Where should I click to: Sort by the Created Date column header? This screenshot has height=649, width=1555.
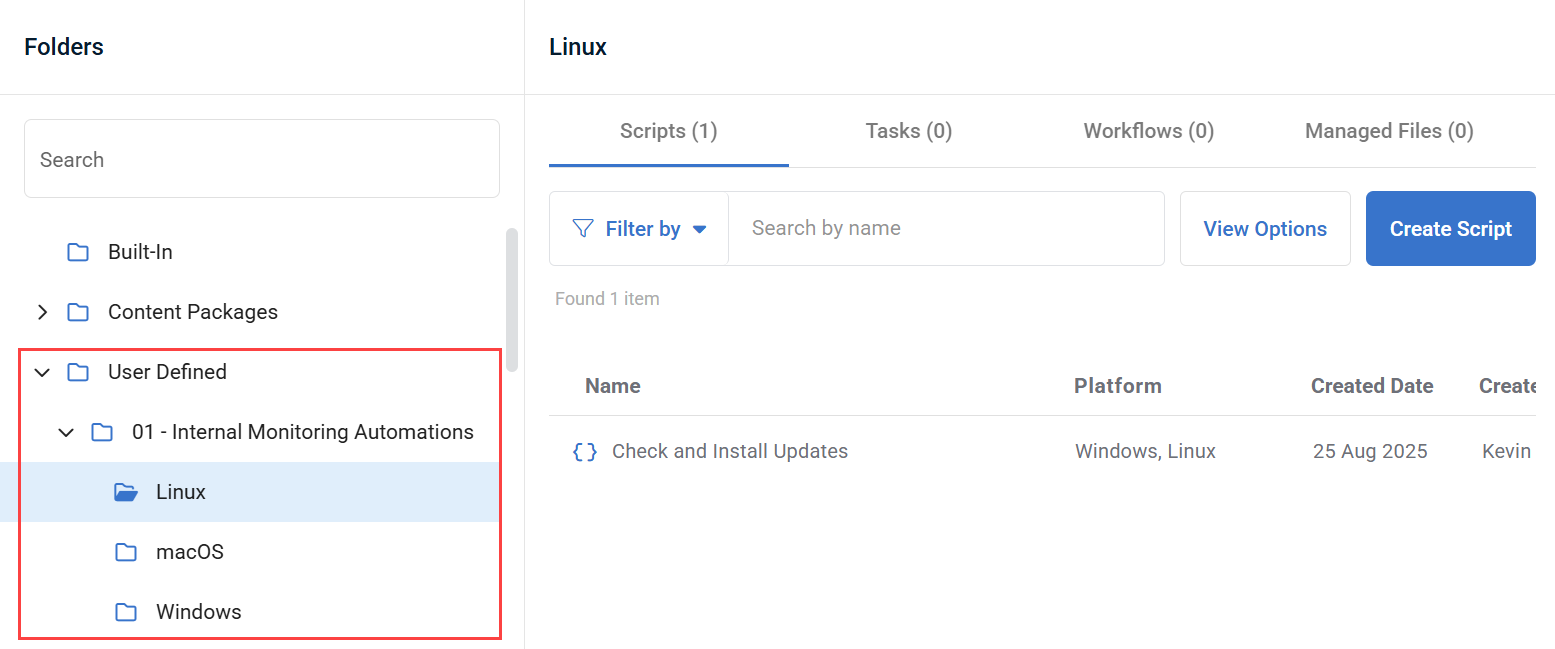click(x=1372, y=386)
